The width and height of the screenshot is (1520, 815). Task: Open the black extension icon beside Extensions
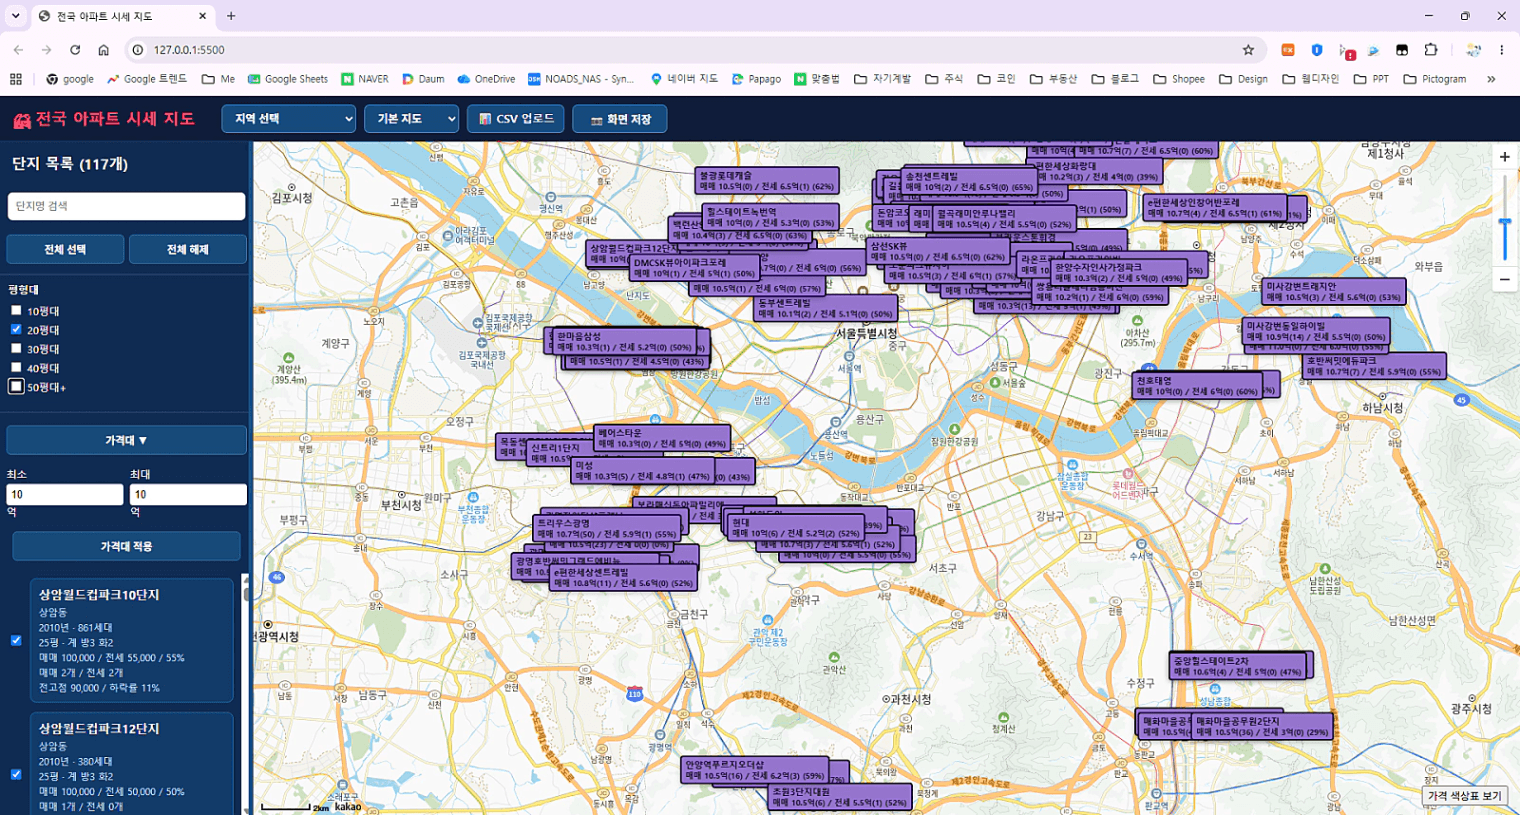[x=1402, y=50]
